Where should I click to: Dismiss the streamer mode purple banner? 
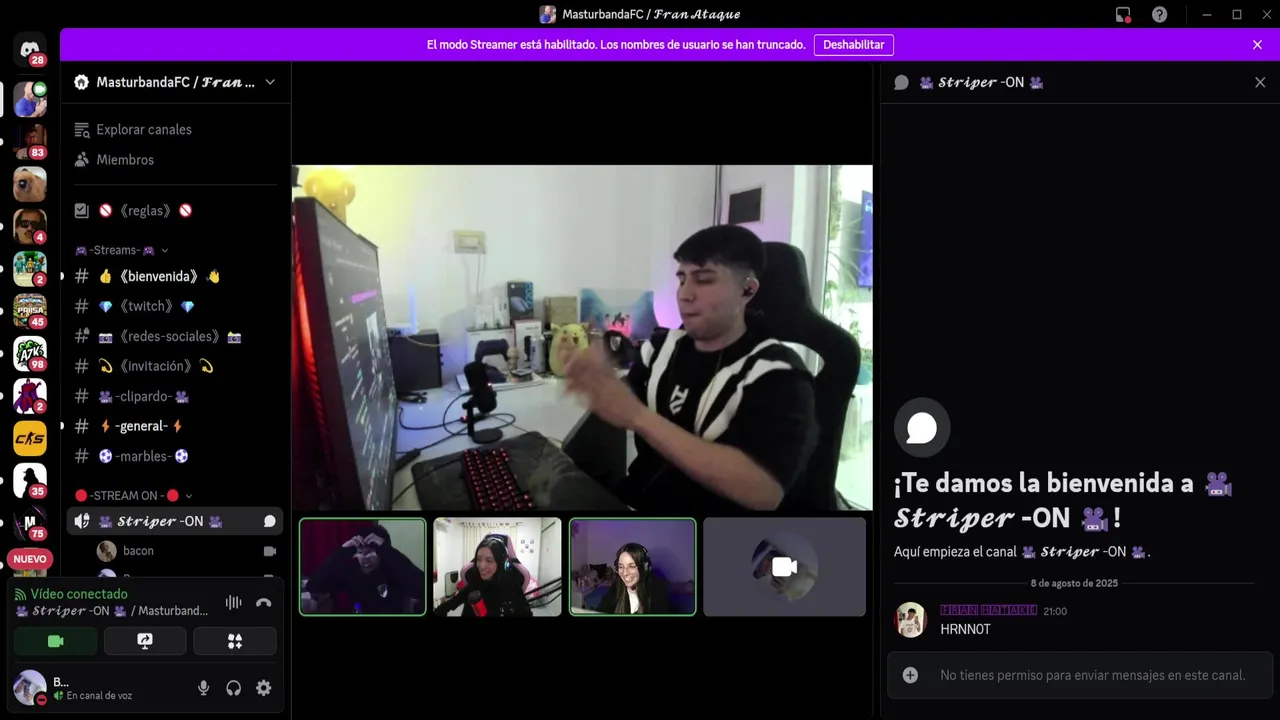click(x=1257, y=45)
